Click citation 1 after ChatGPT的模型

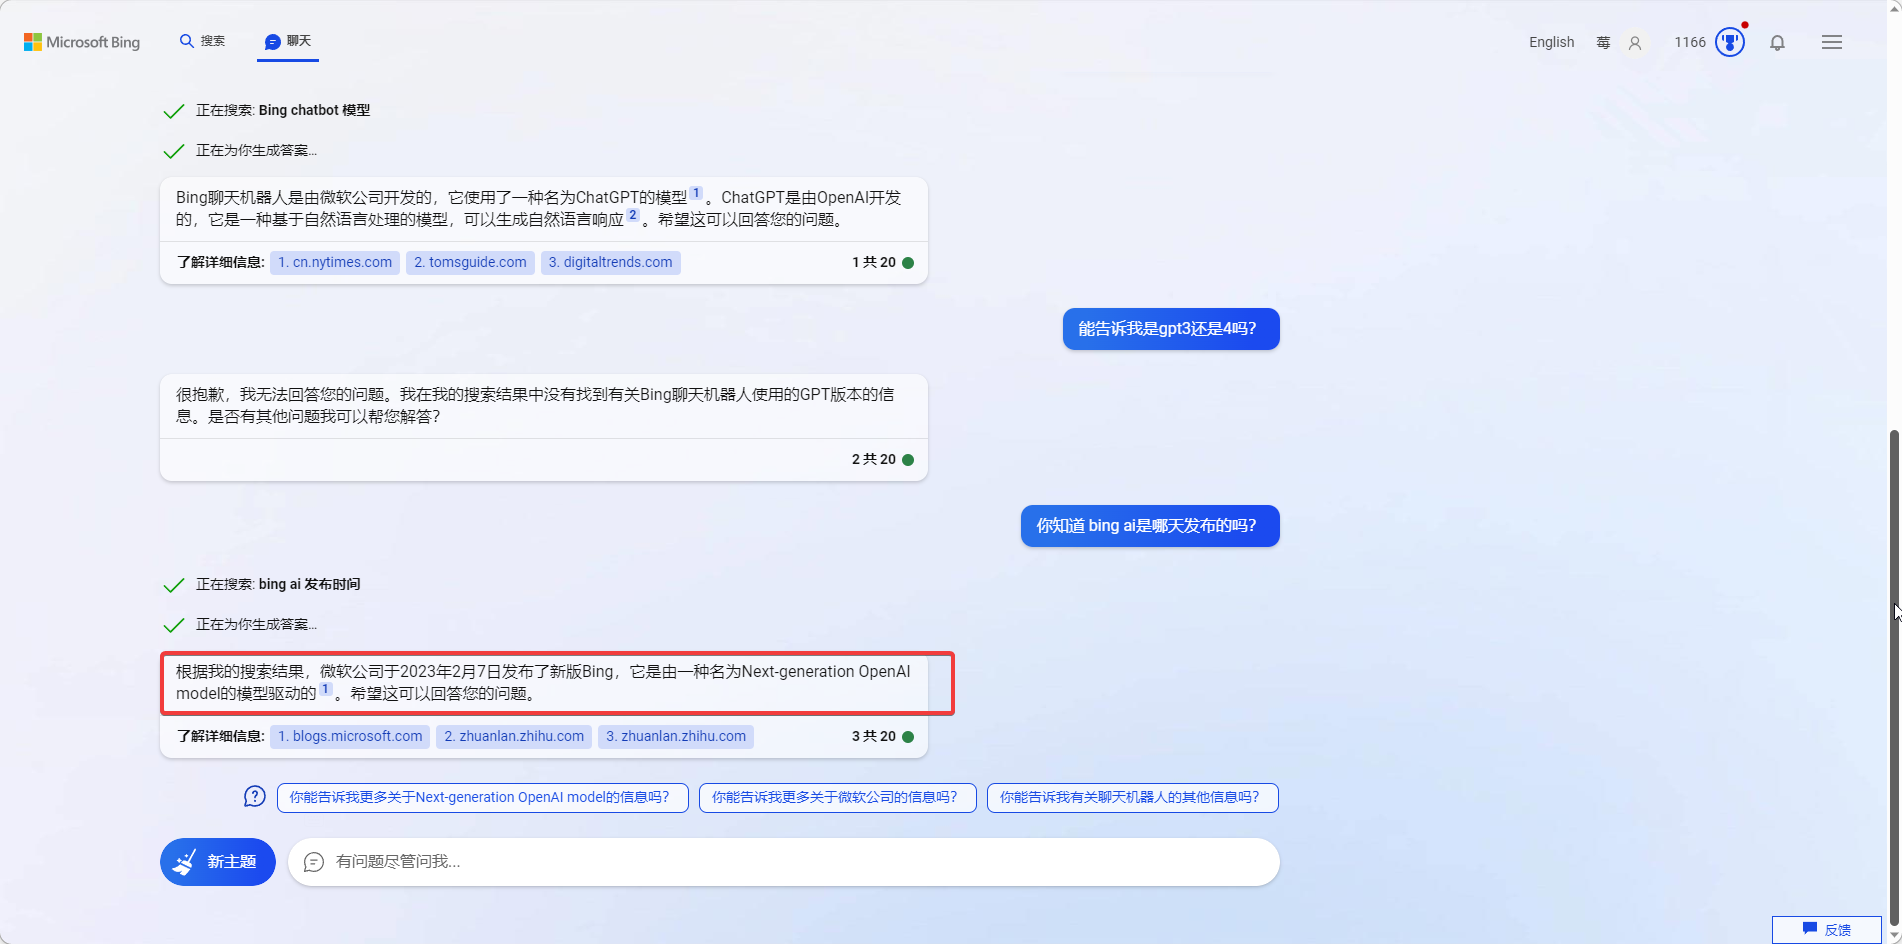click(696, 193)
